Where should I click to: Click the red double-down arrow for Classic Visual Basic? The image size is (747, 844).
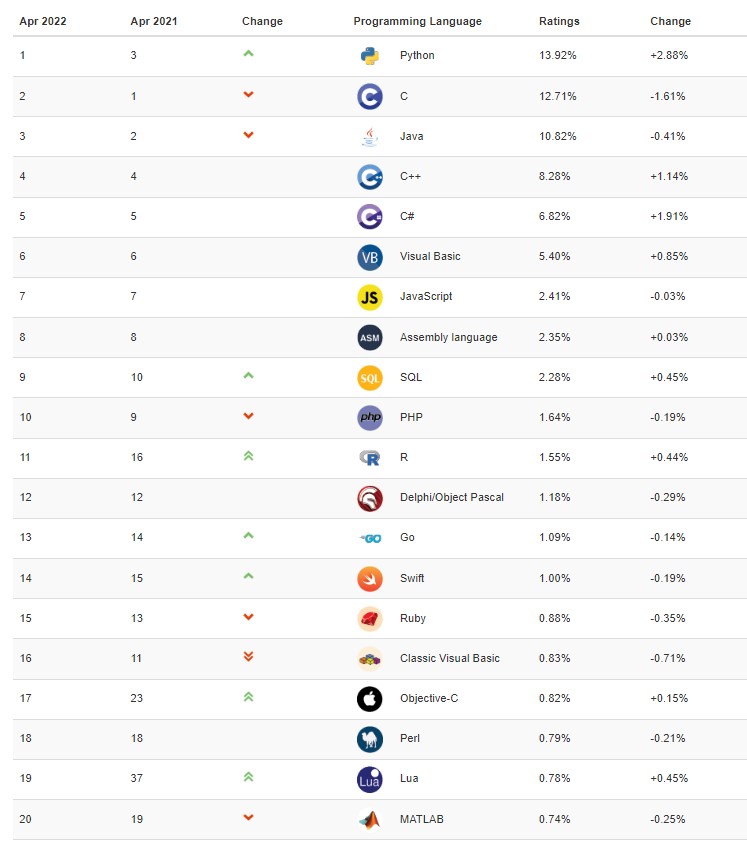pyautogui.click(x=248, y=656)
